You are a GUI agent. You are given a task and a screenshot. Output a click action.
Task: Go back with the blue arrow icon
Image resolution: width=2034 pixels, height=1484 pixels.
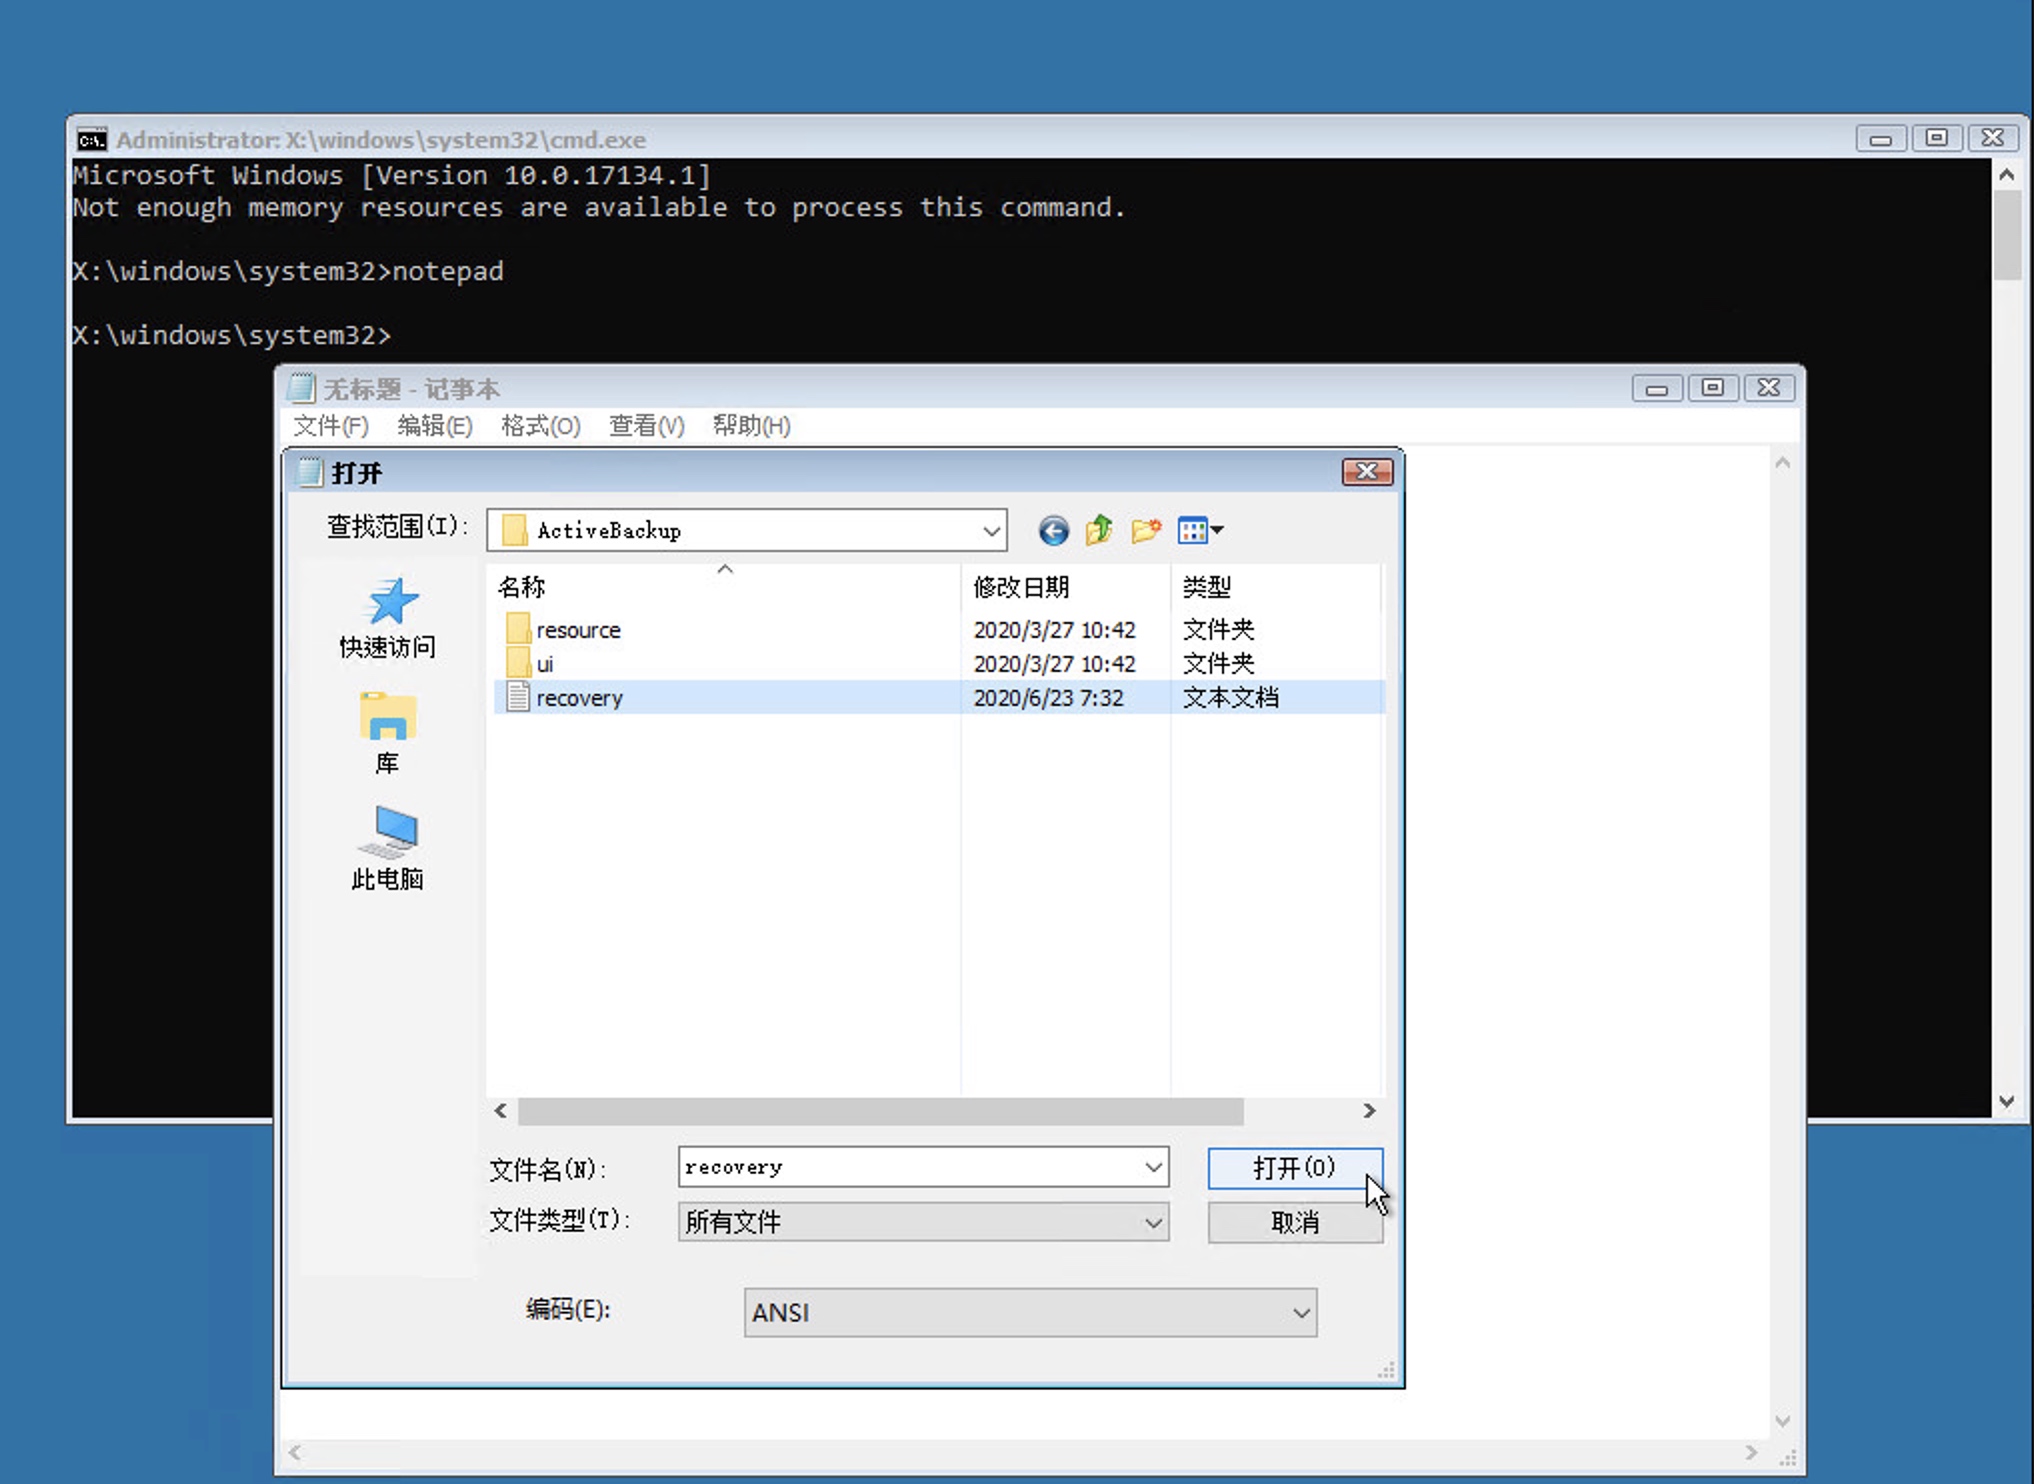point(1052,531)
